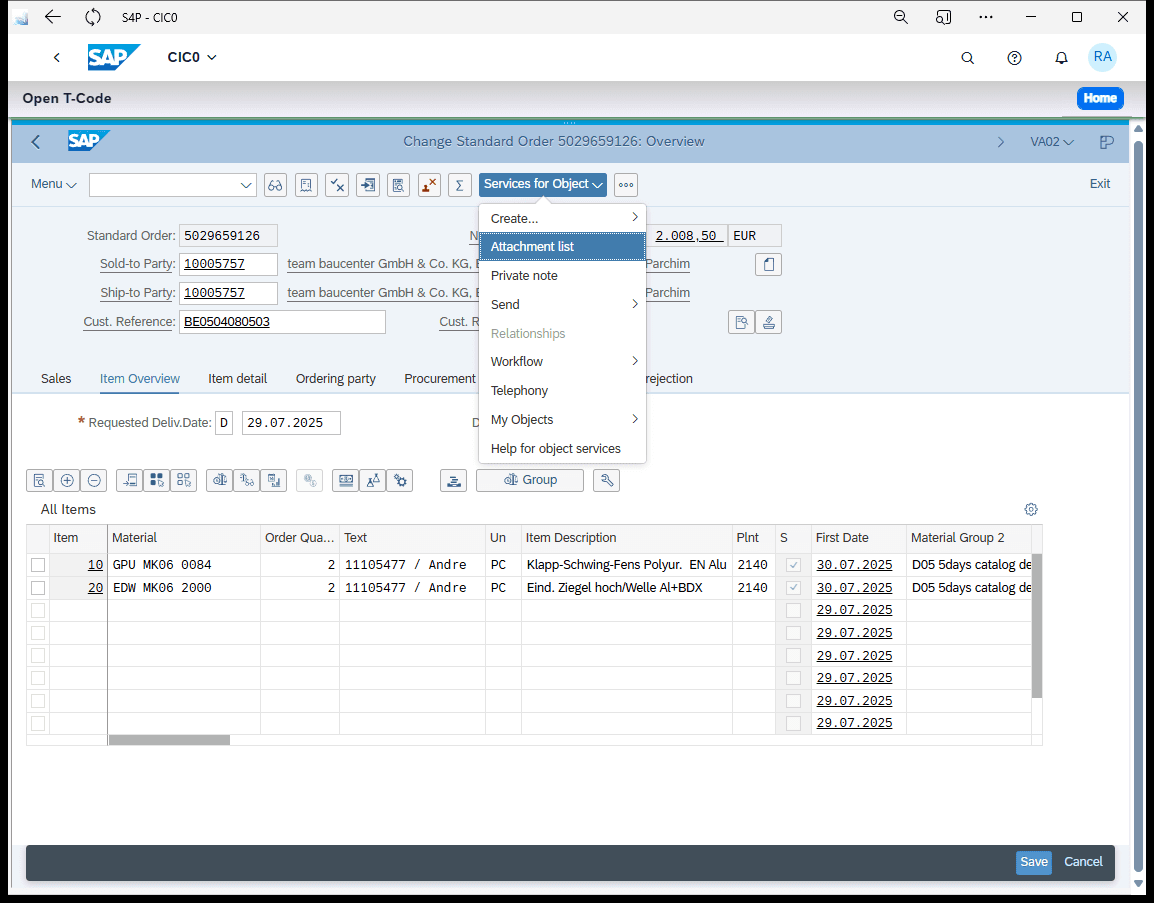Click the Cancel button

[x=1083, y=862]
